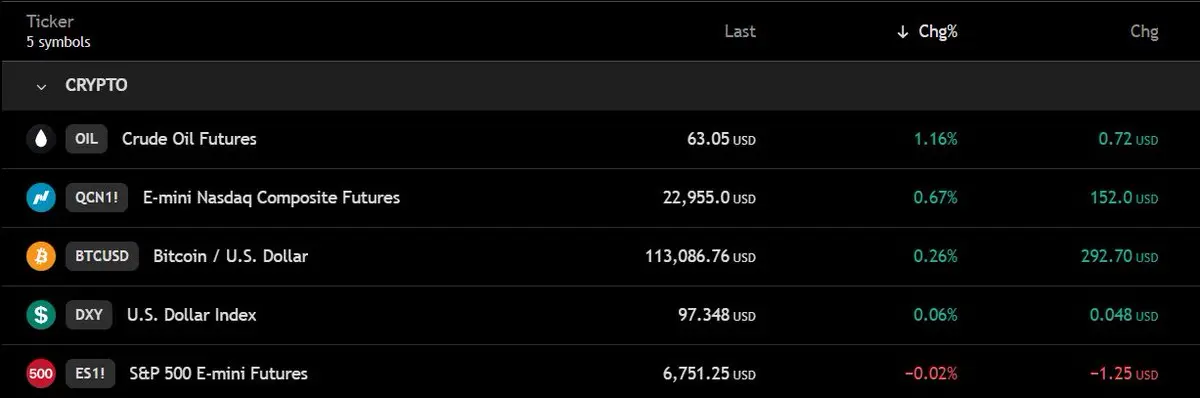Click the Crude Oil drop icon

pos(41,139)
